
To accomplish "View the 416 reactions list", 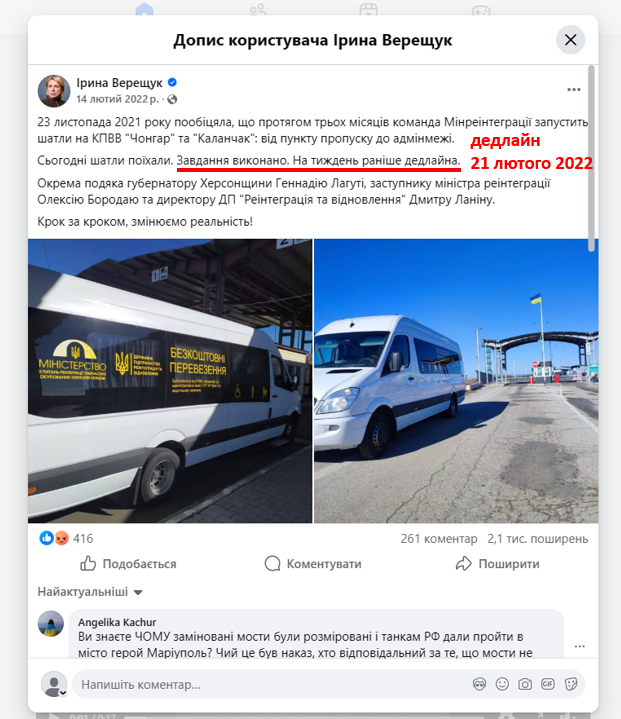I will (x=66, y=538).
